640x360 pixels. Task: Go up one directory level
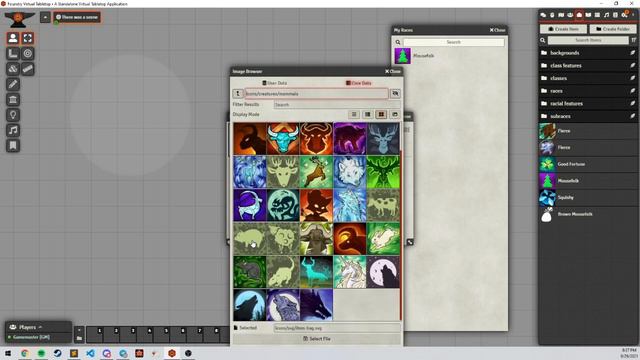[x=238, y=94]
